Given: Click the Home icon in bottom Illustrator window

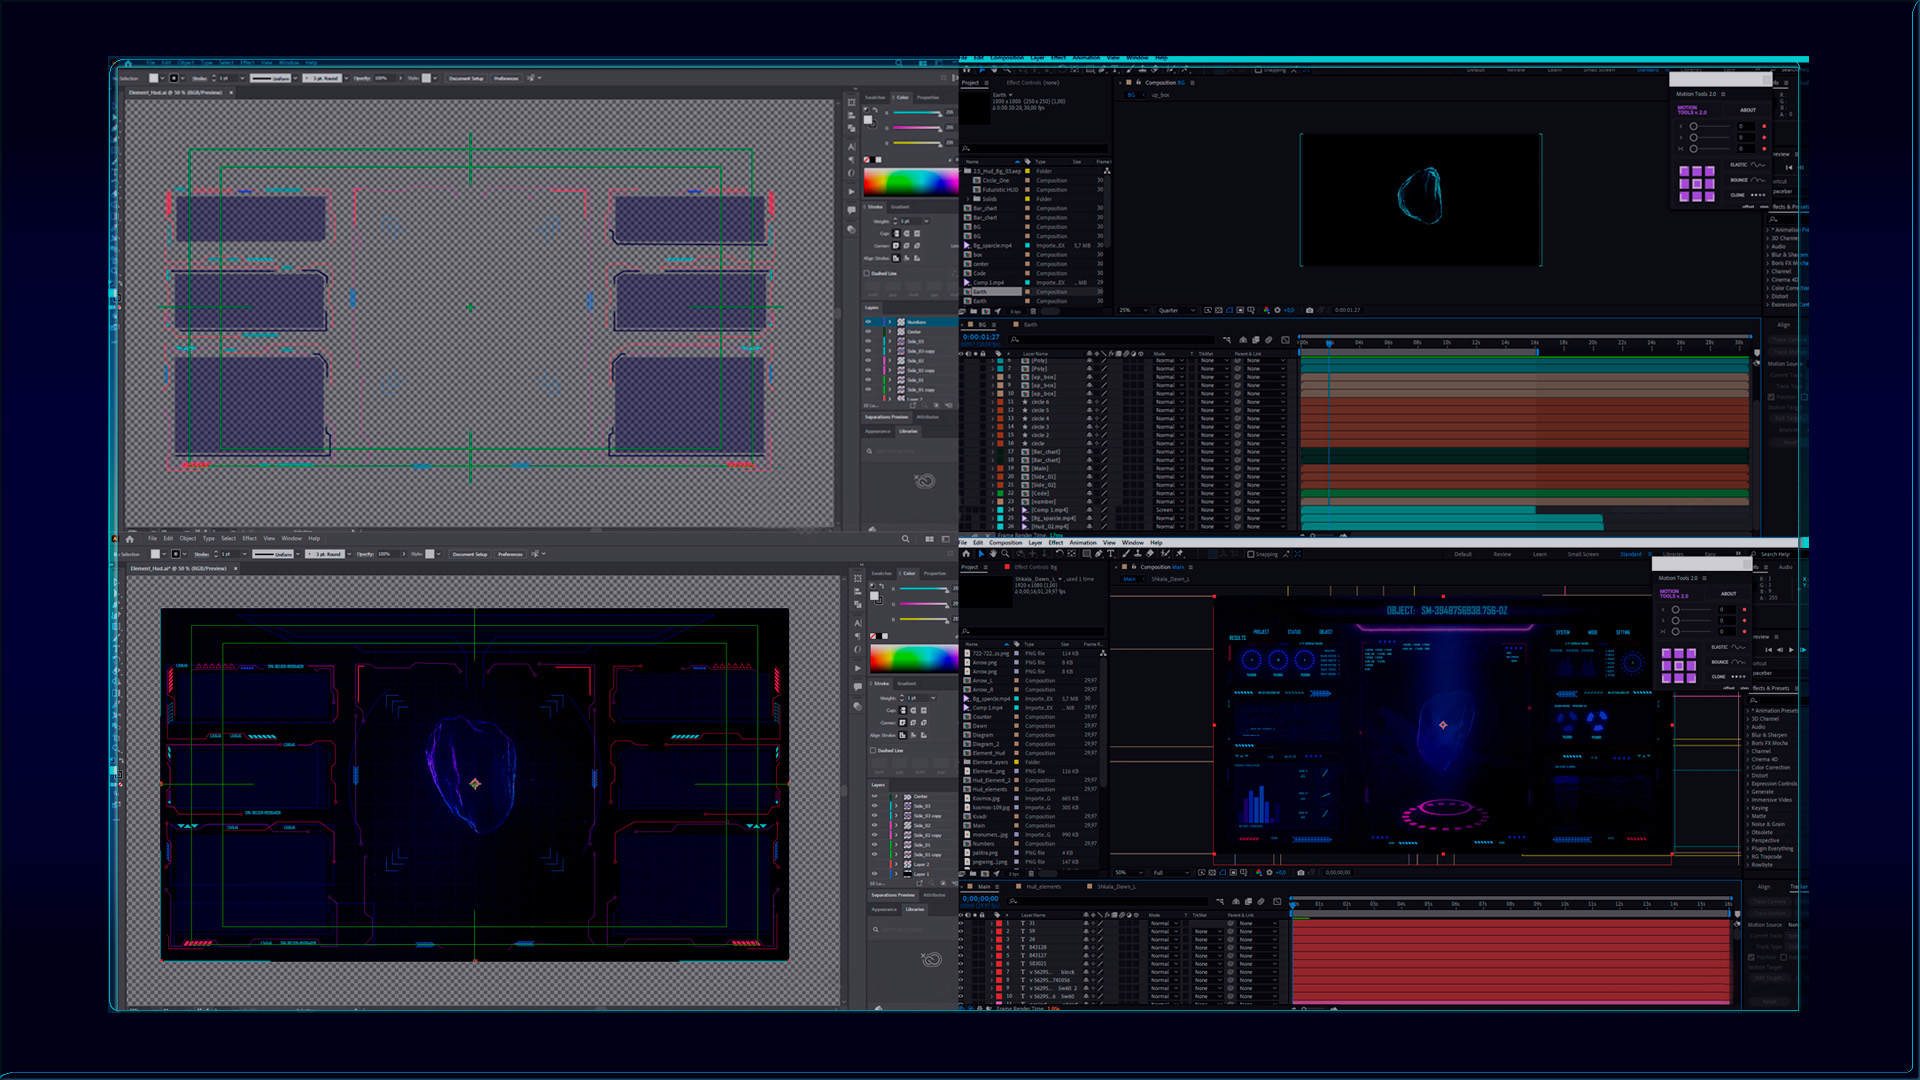Looking at the screenshot, I should point(129,539).
